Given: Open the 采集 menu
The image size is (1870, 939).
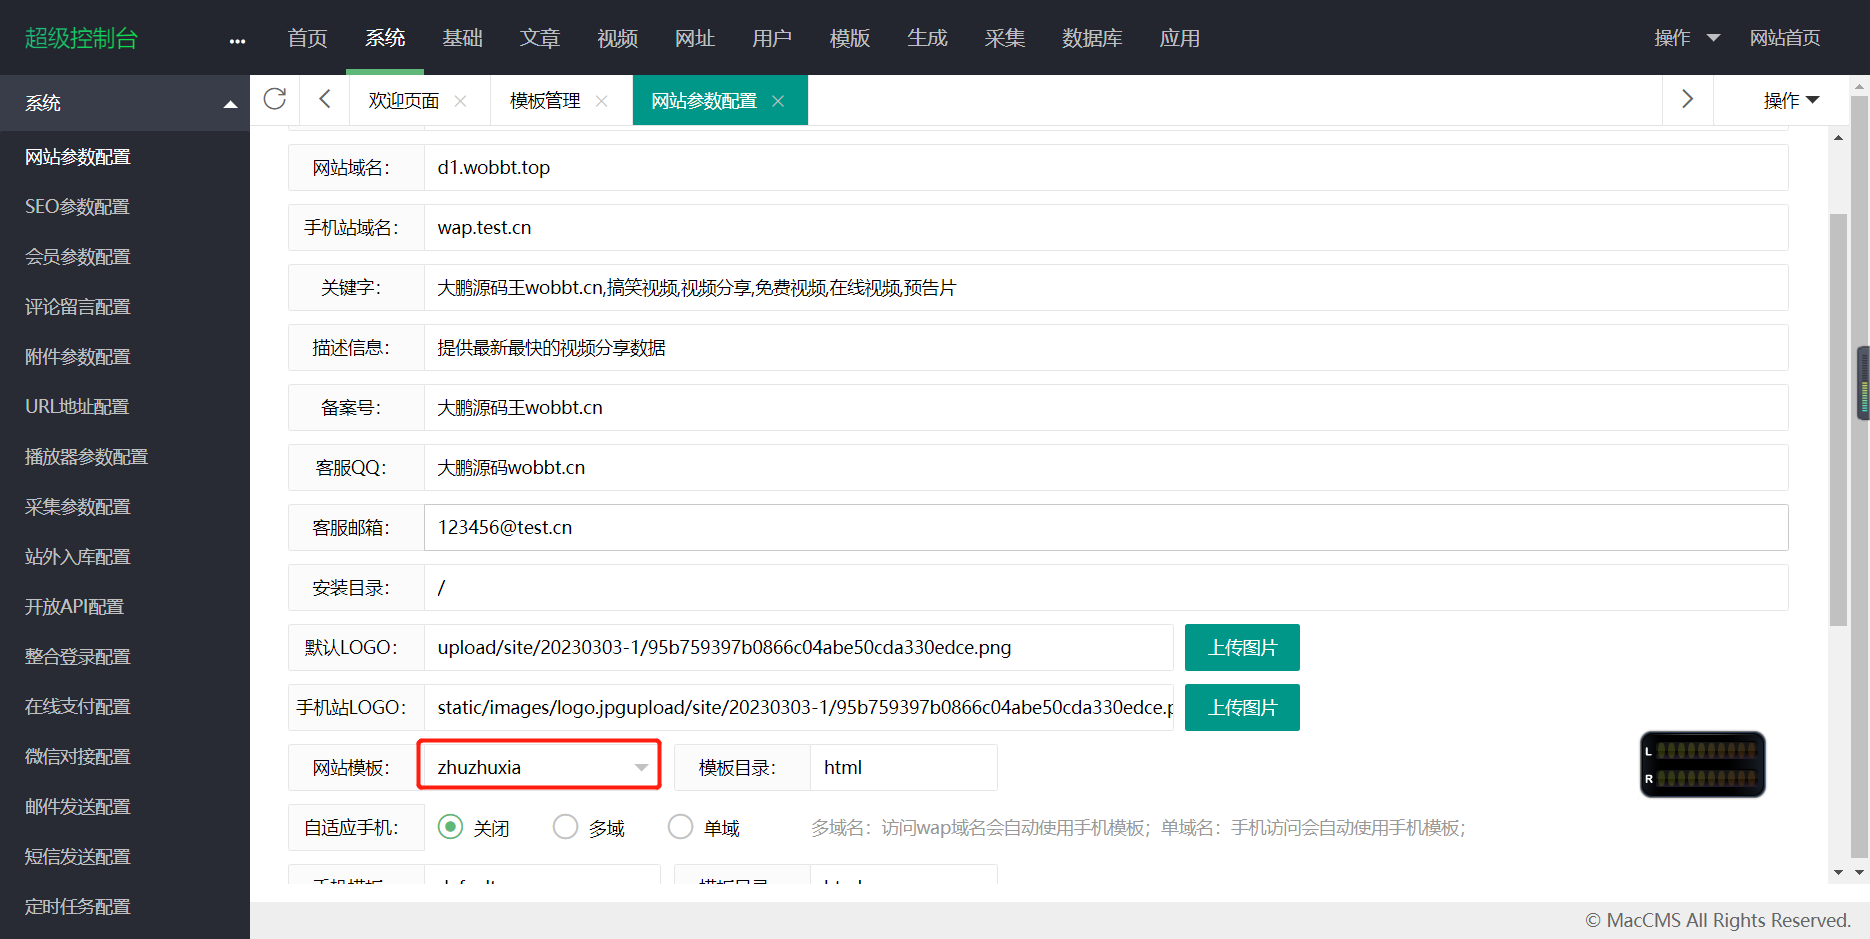Looking at the screenshot, I should tap(1004, 38).
